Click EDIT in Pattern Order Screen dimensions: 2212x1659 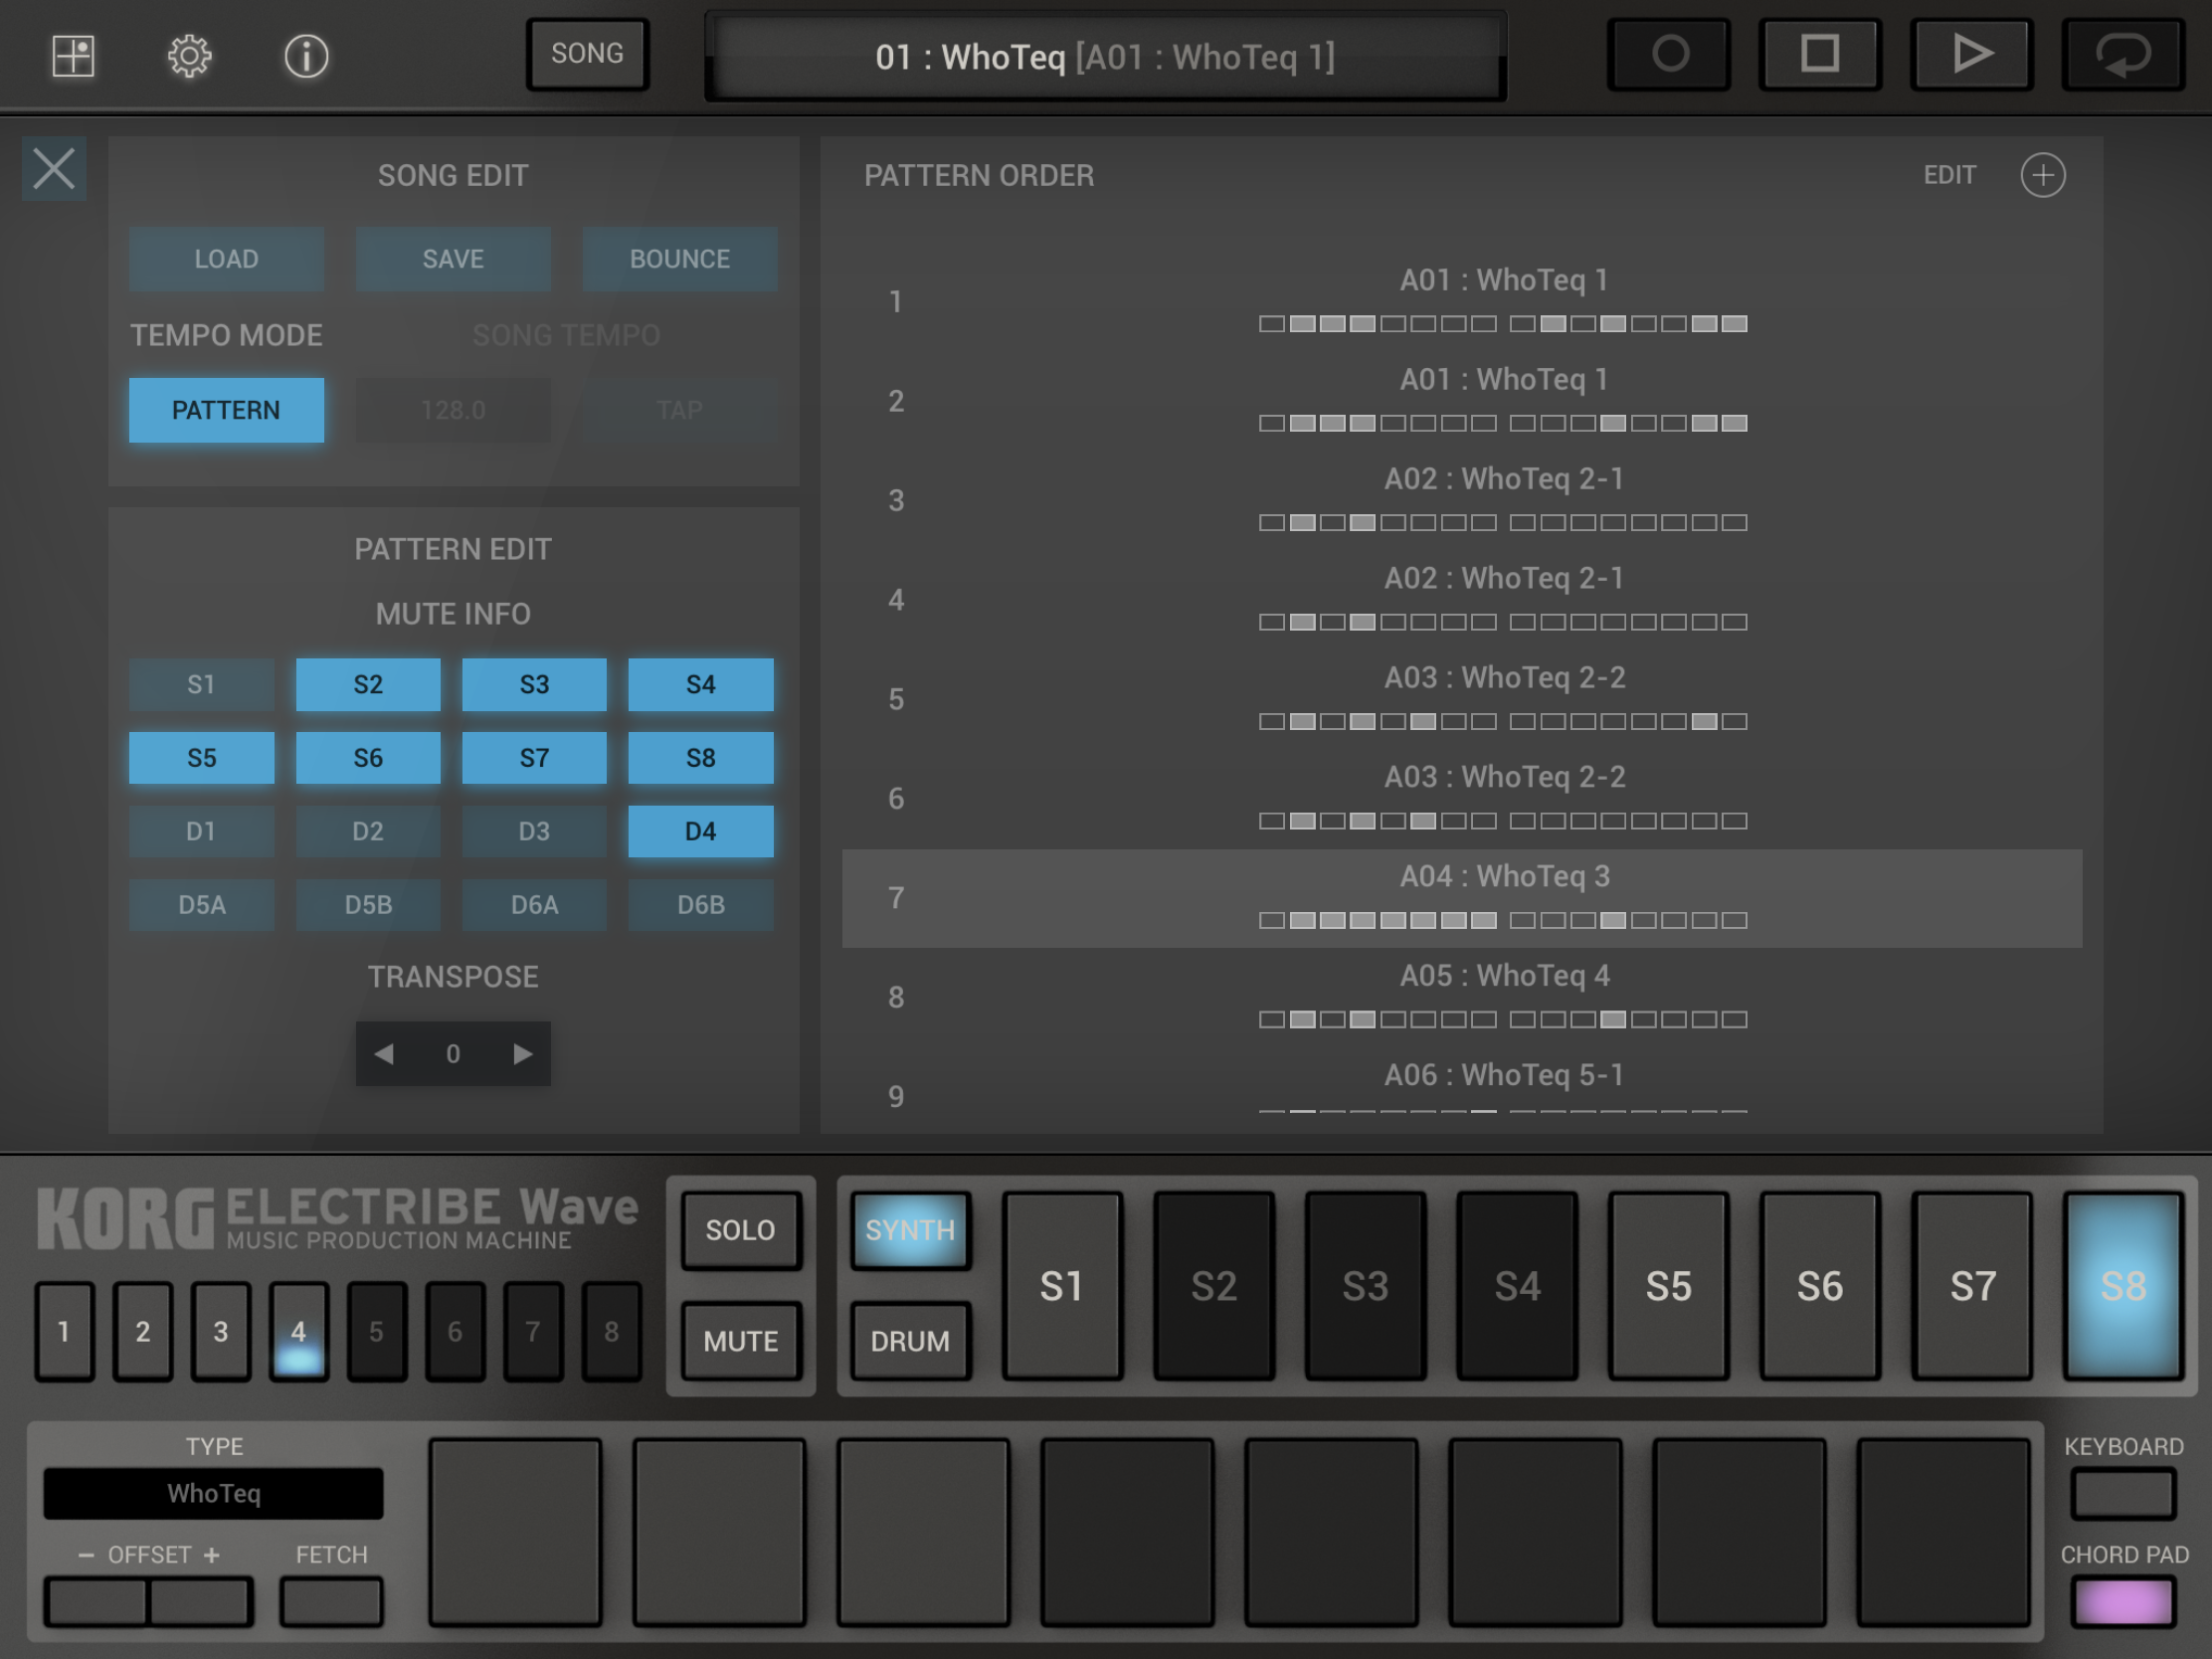1949,175
